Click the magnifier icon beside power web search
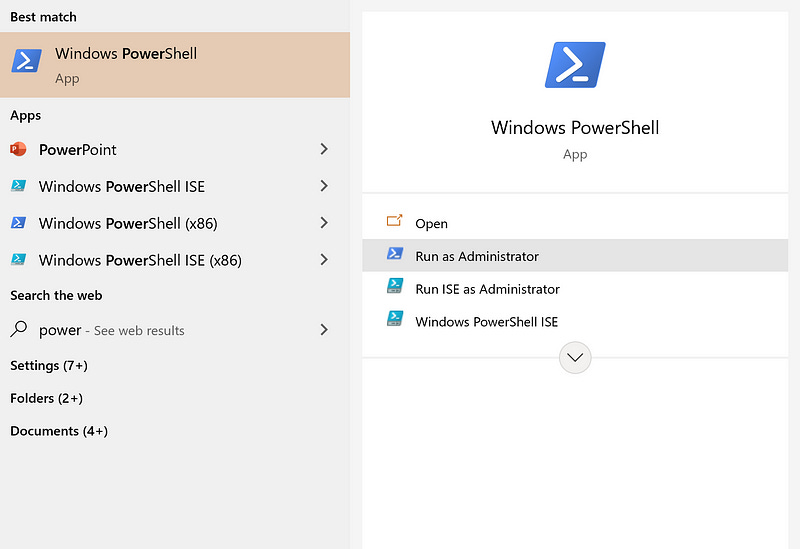Viewport: 800px width, 549px height. coord(18,329)
